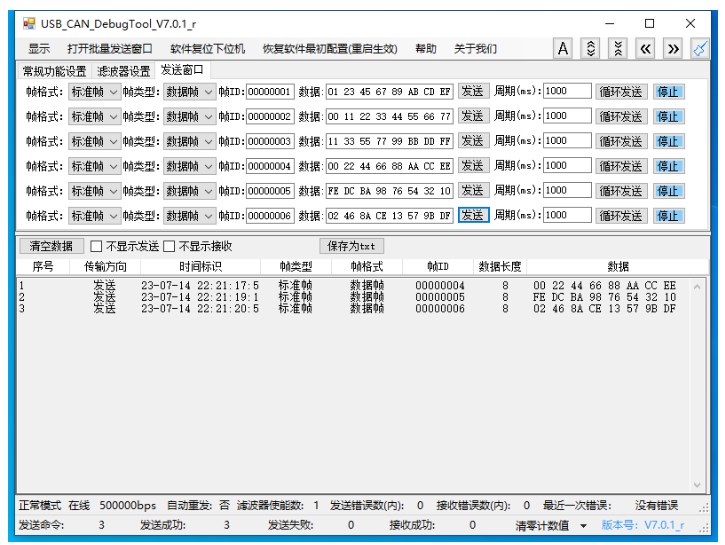
Task: Click the 清空数据 button
Action: coord(51,246)
